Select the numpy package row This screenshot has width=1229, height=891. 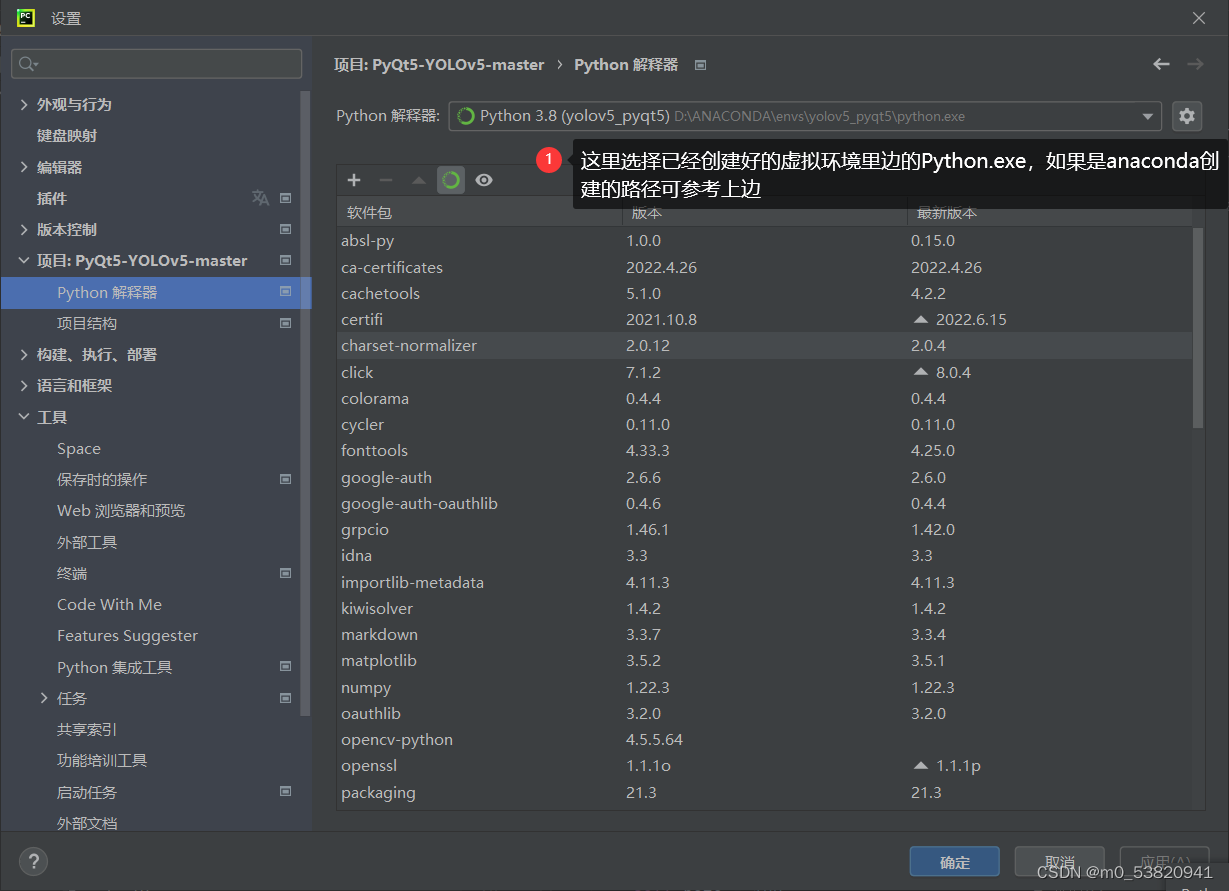(x=764, y=688)
